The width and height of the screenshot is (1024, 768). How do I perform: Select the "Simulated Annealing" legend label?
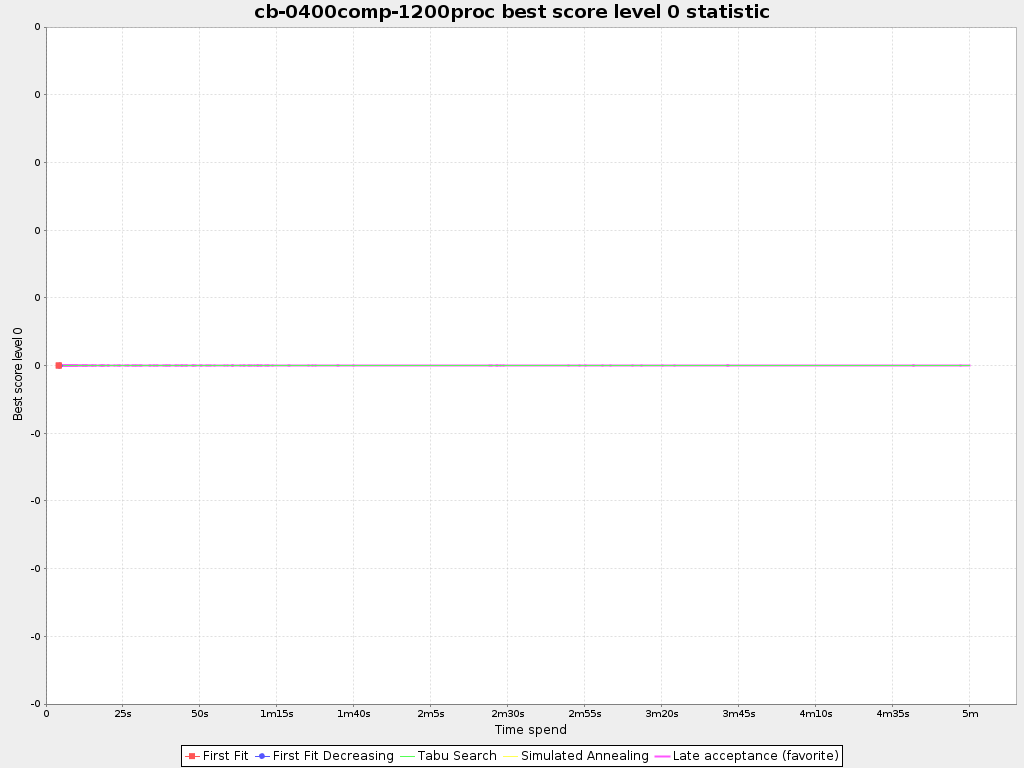tap(584, 756)
